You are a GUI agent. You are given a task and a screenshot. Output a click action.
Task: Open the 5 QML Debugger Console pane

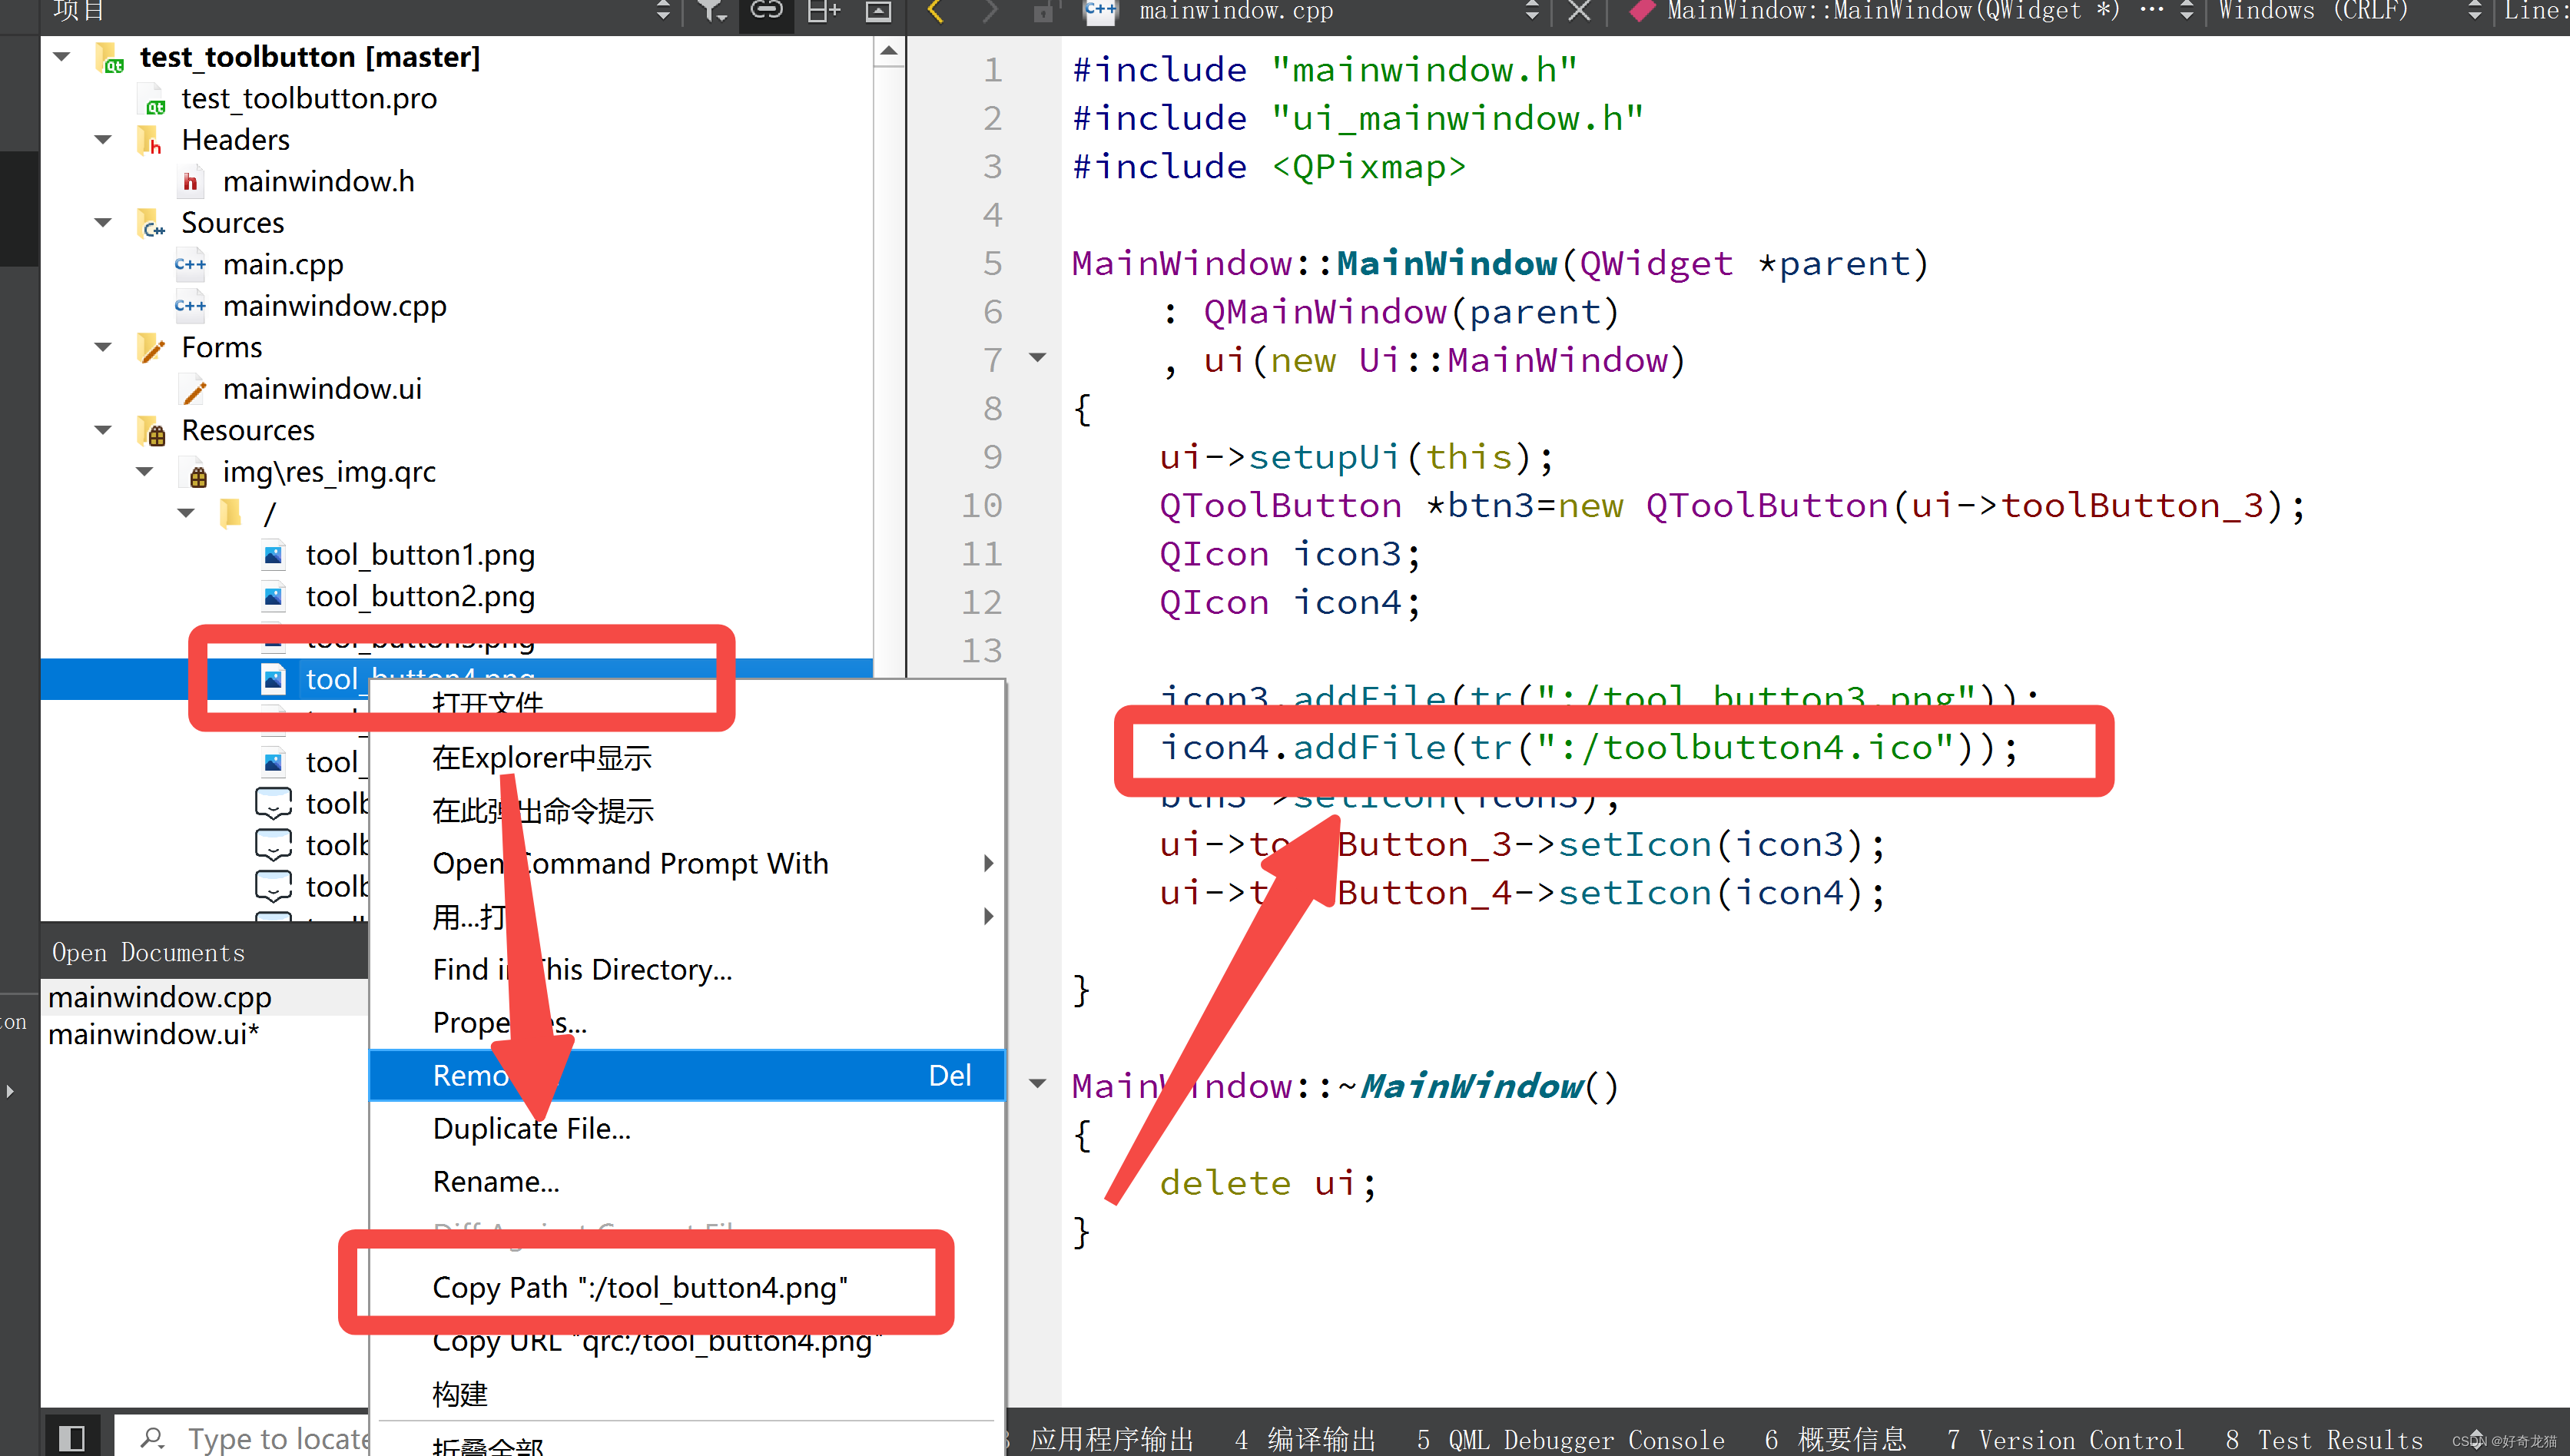point(1570,1440)
